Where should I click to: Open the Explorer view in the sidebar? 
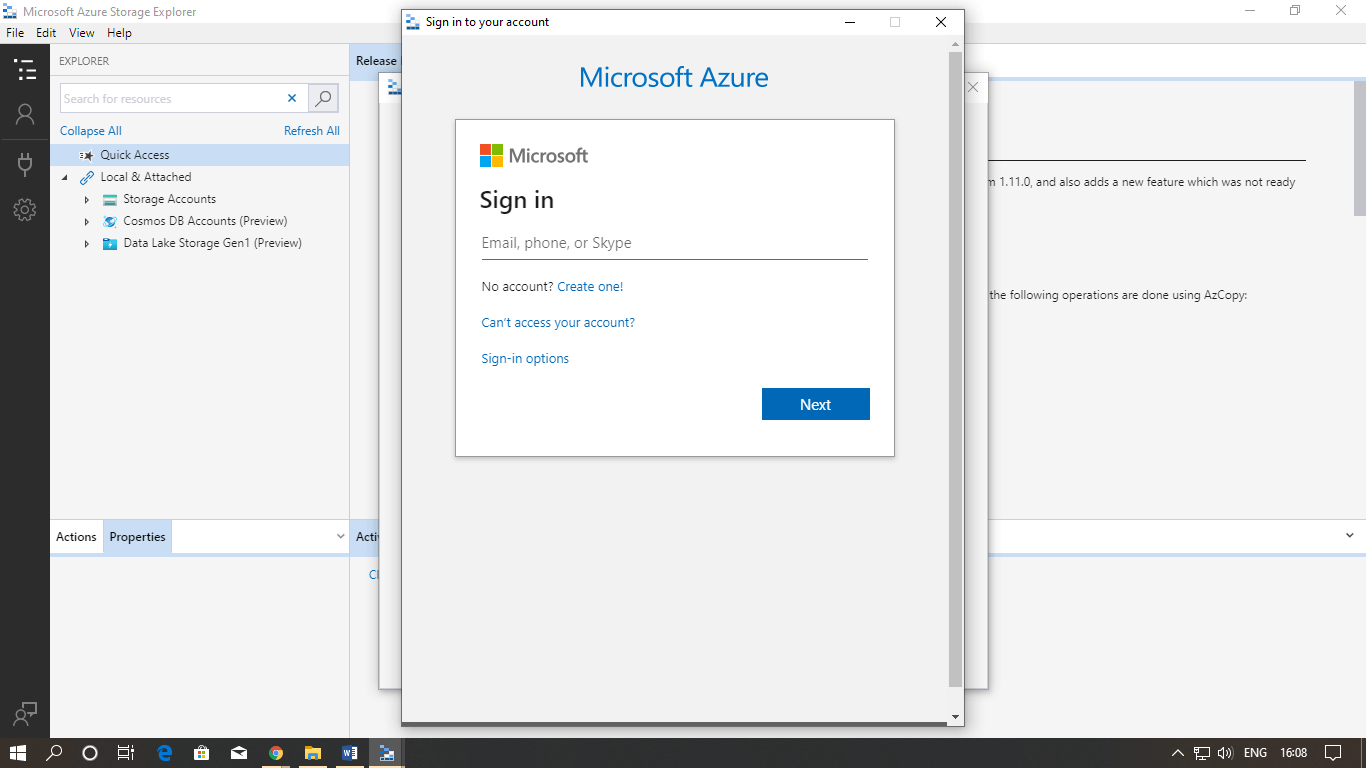coord(25,70)
